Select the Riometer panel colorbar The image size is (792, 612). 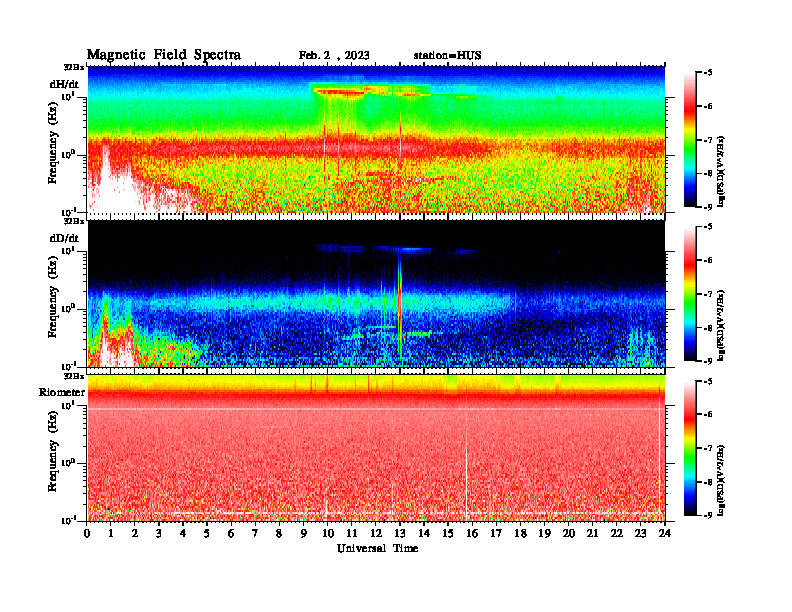click(690, 448)
